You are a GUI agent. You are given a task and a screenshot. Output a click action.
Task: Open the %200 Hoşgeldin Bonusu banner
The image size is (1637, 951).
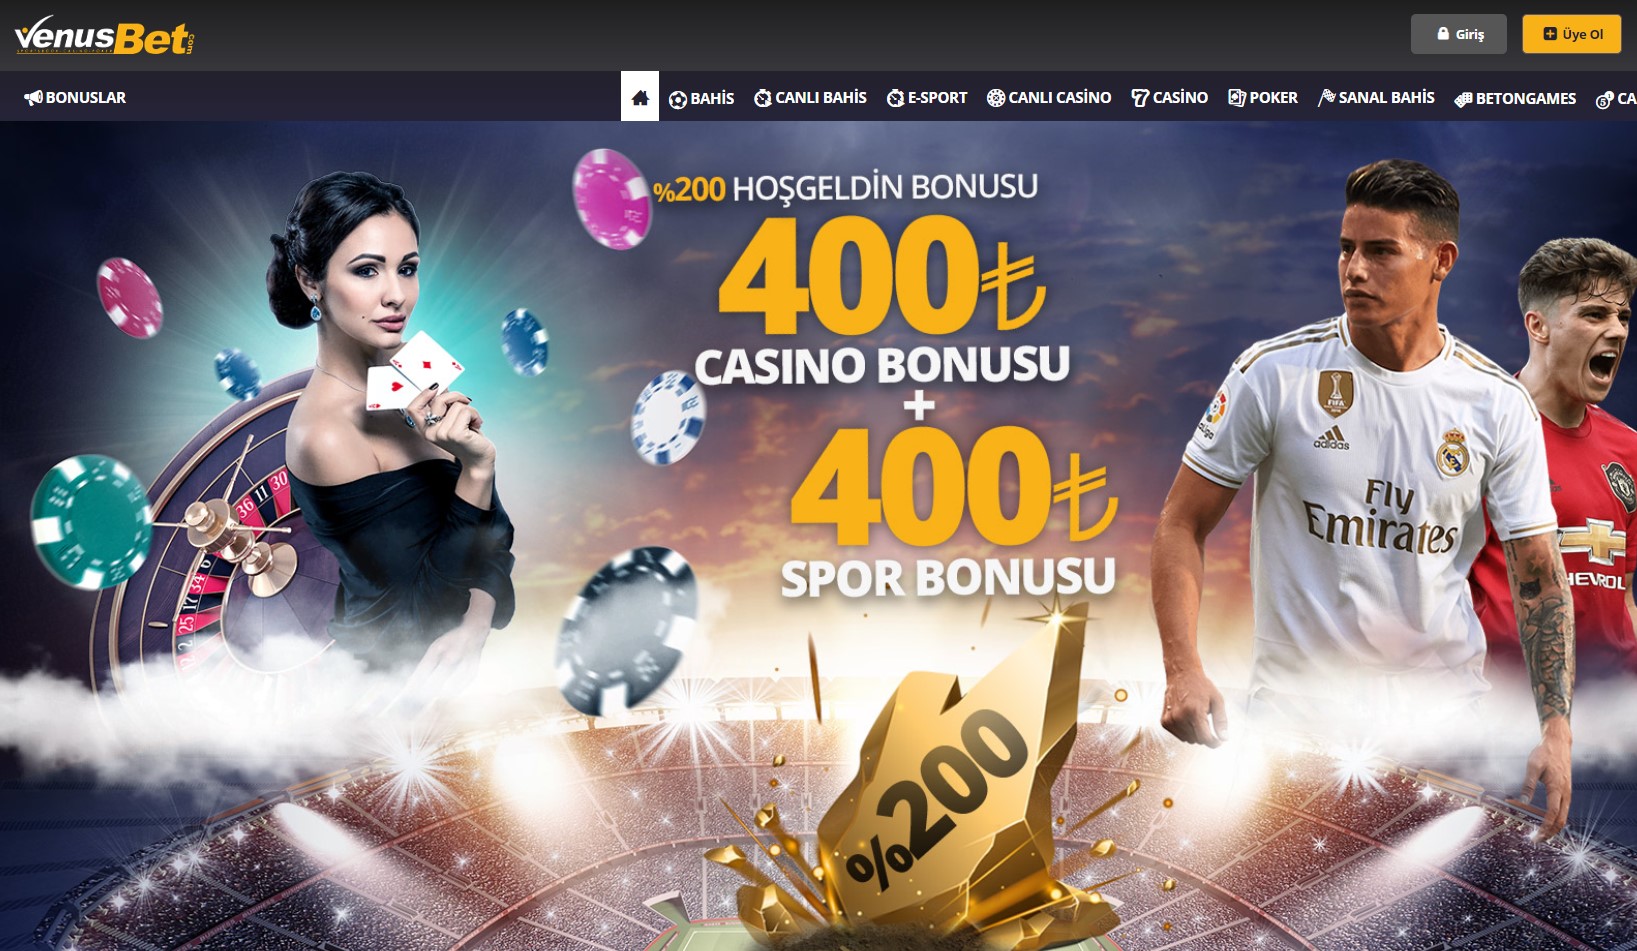818,536
